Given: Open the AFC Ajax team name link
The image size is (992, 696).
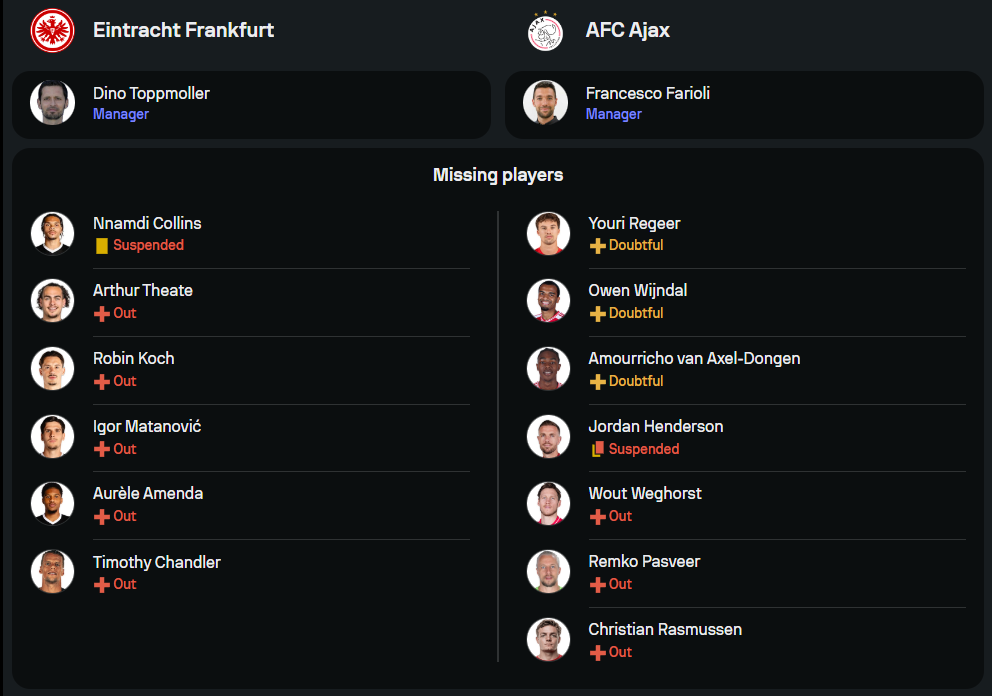Looking at the screenshot, I should coord(627,30).
